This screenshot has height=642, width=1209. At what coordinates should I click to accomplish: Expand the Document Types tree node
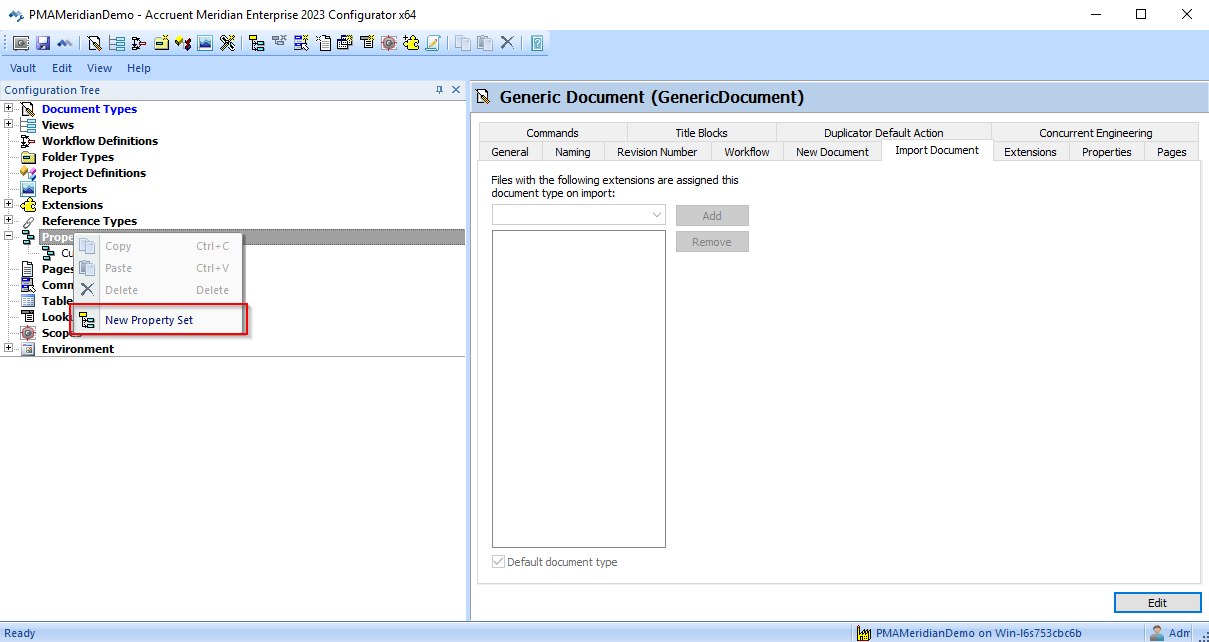point(9,108)
